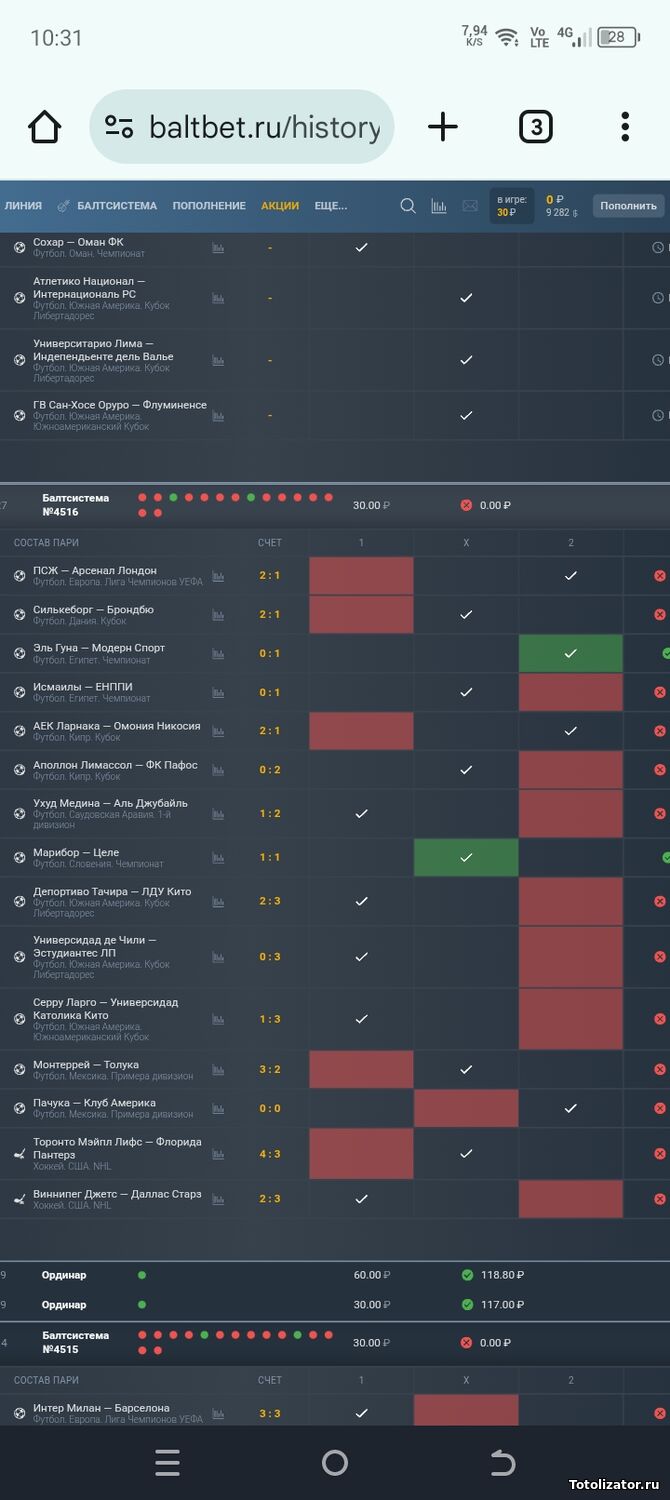Click the search magnifier icon
The height and width of the screenshot is (1500, 670).
click(x=408, y=206)
